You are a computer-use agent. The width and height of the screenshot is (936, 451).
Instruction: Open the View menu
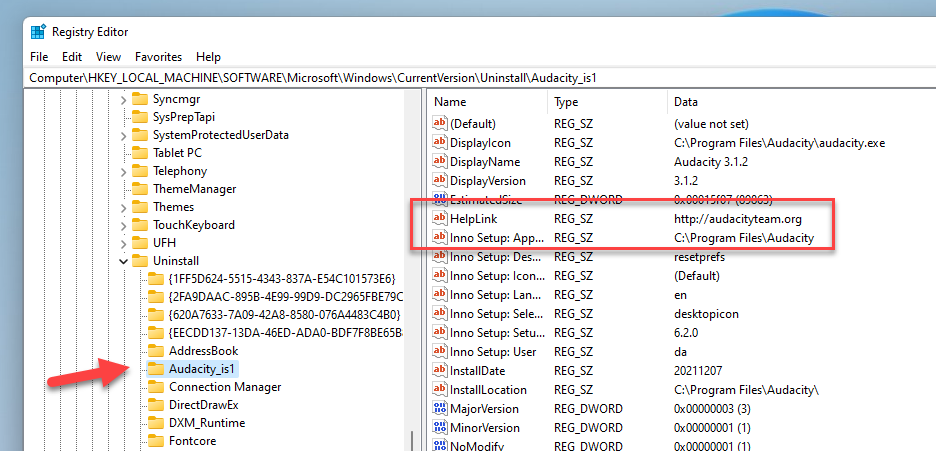[108, 57]
